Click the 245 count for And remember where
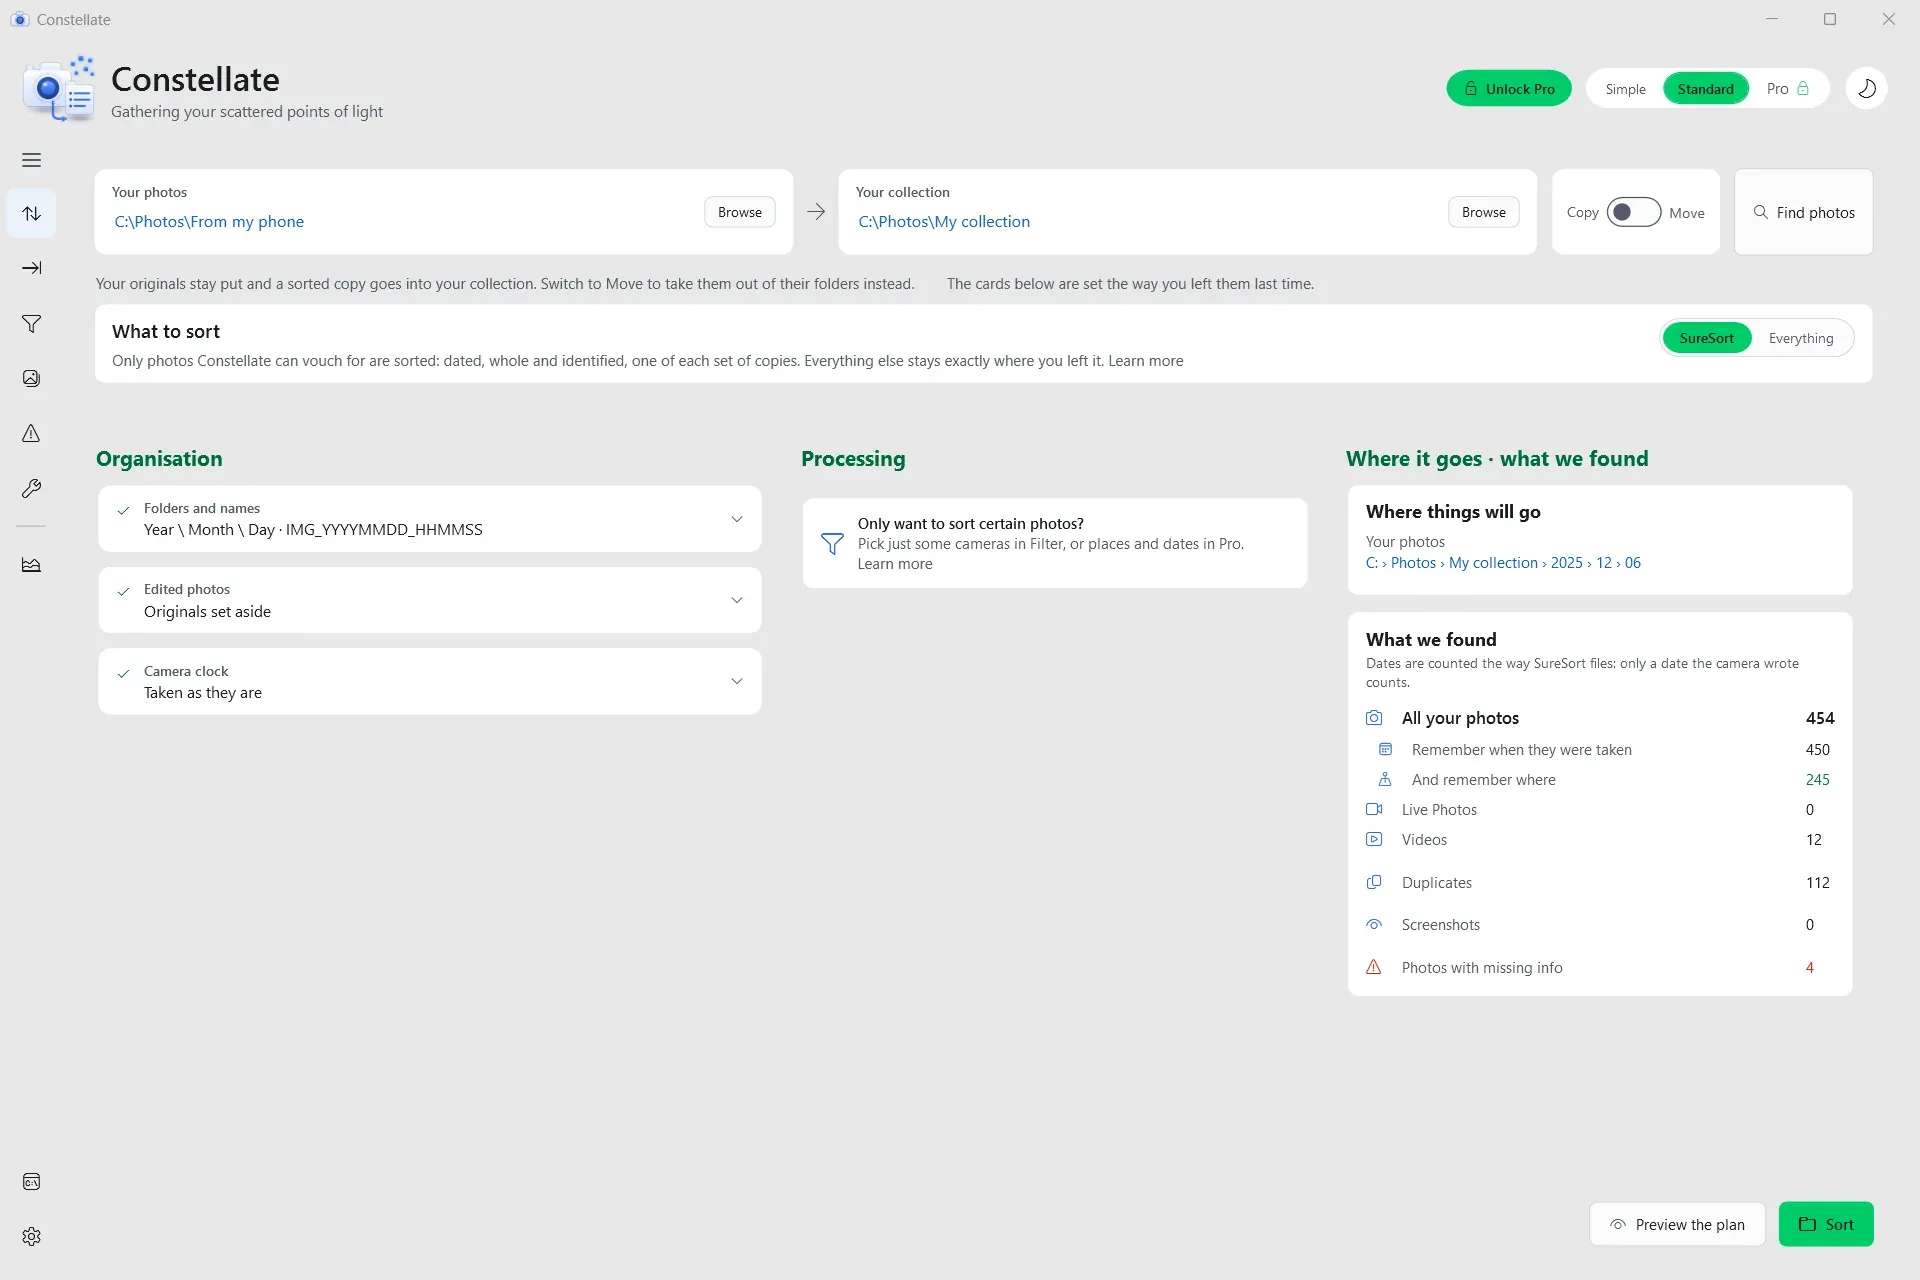This screenshot has width=1920, height=1280. point(1817,780)
